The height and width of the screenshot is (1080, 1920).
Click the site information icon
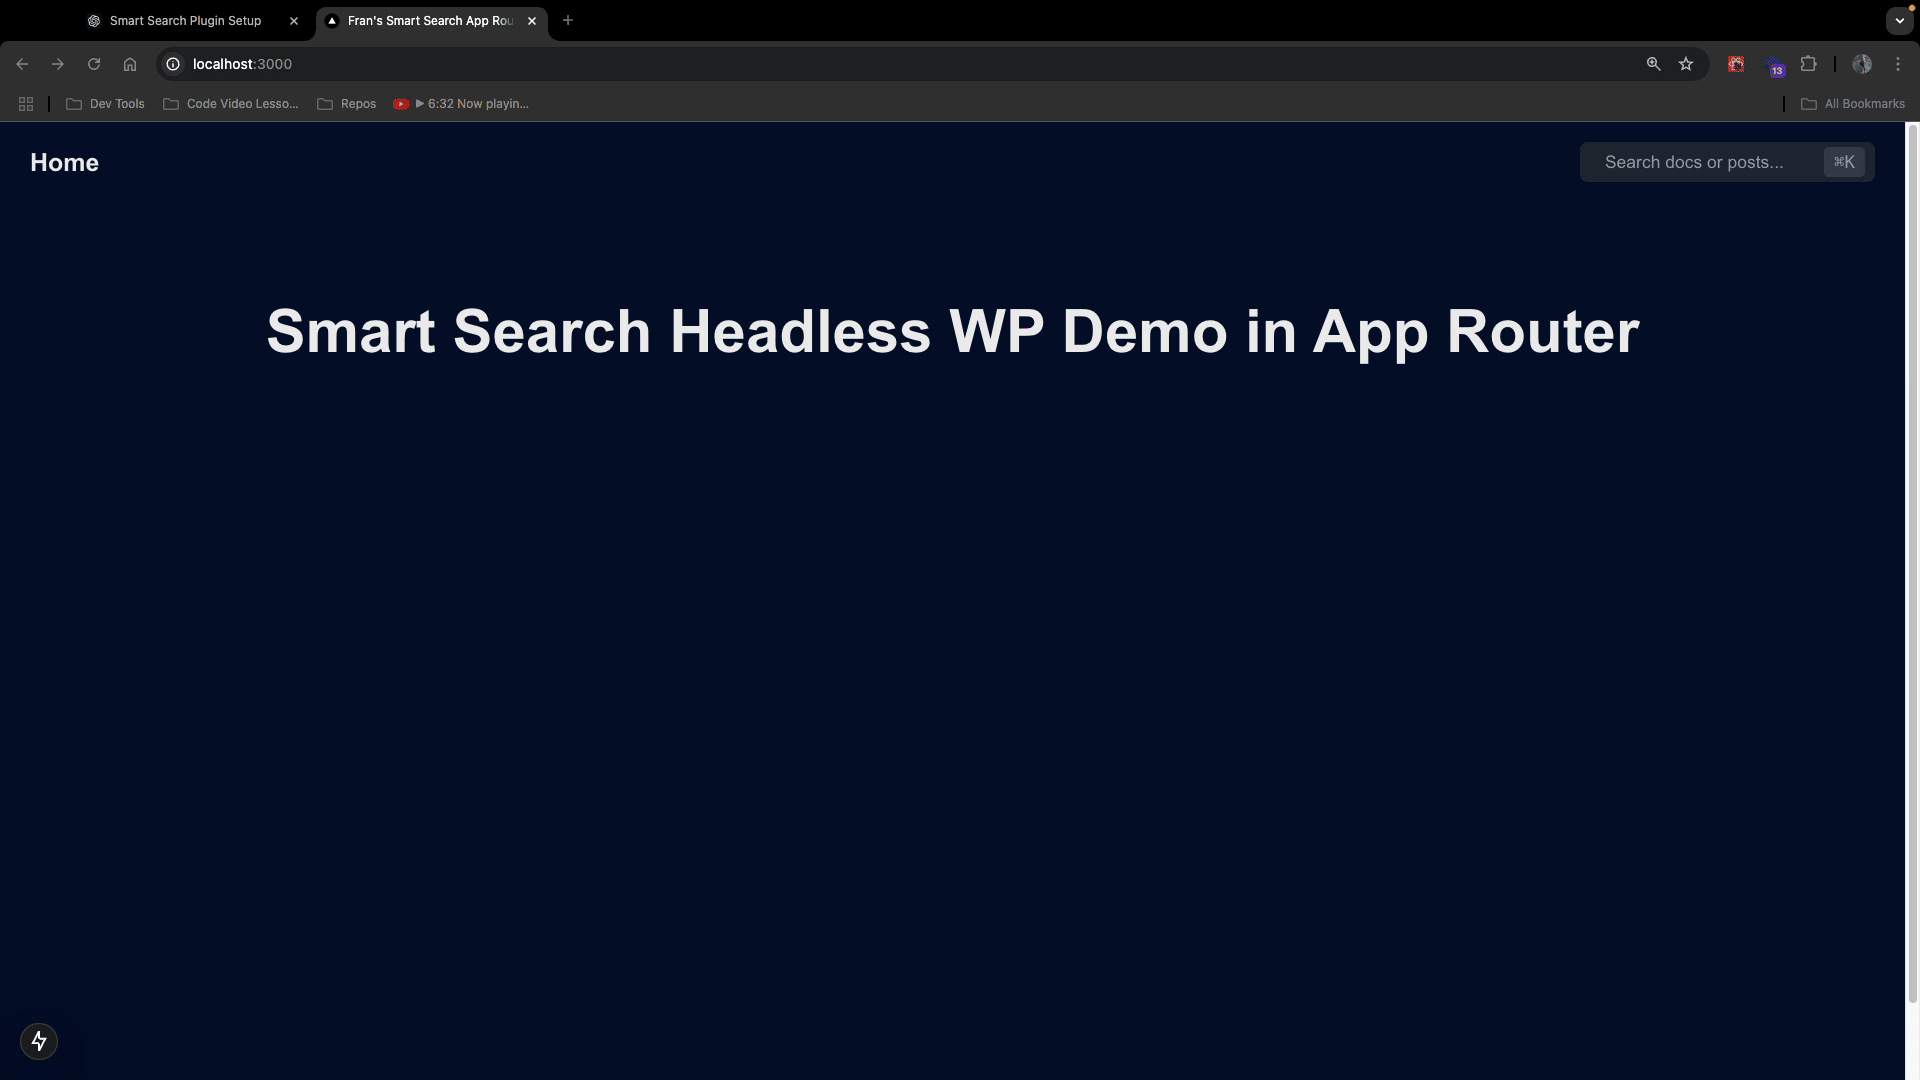(173, 64)
